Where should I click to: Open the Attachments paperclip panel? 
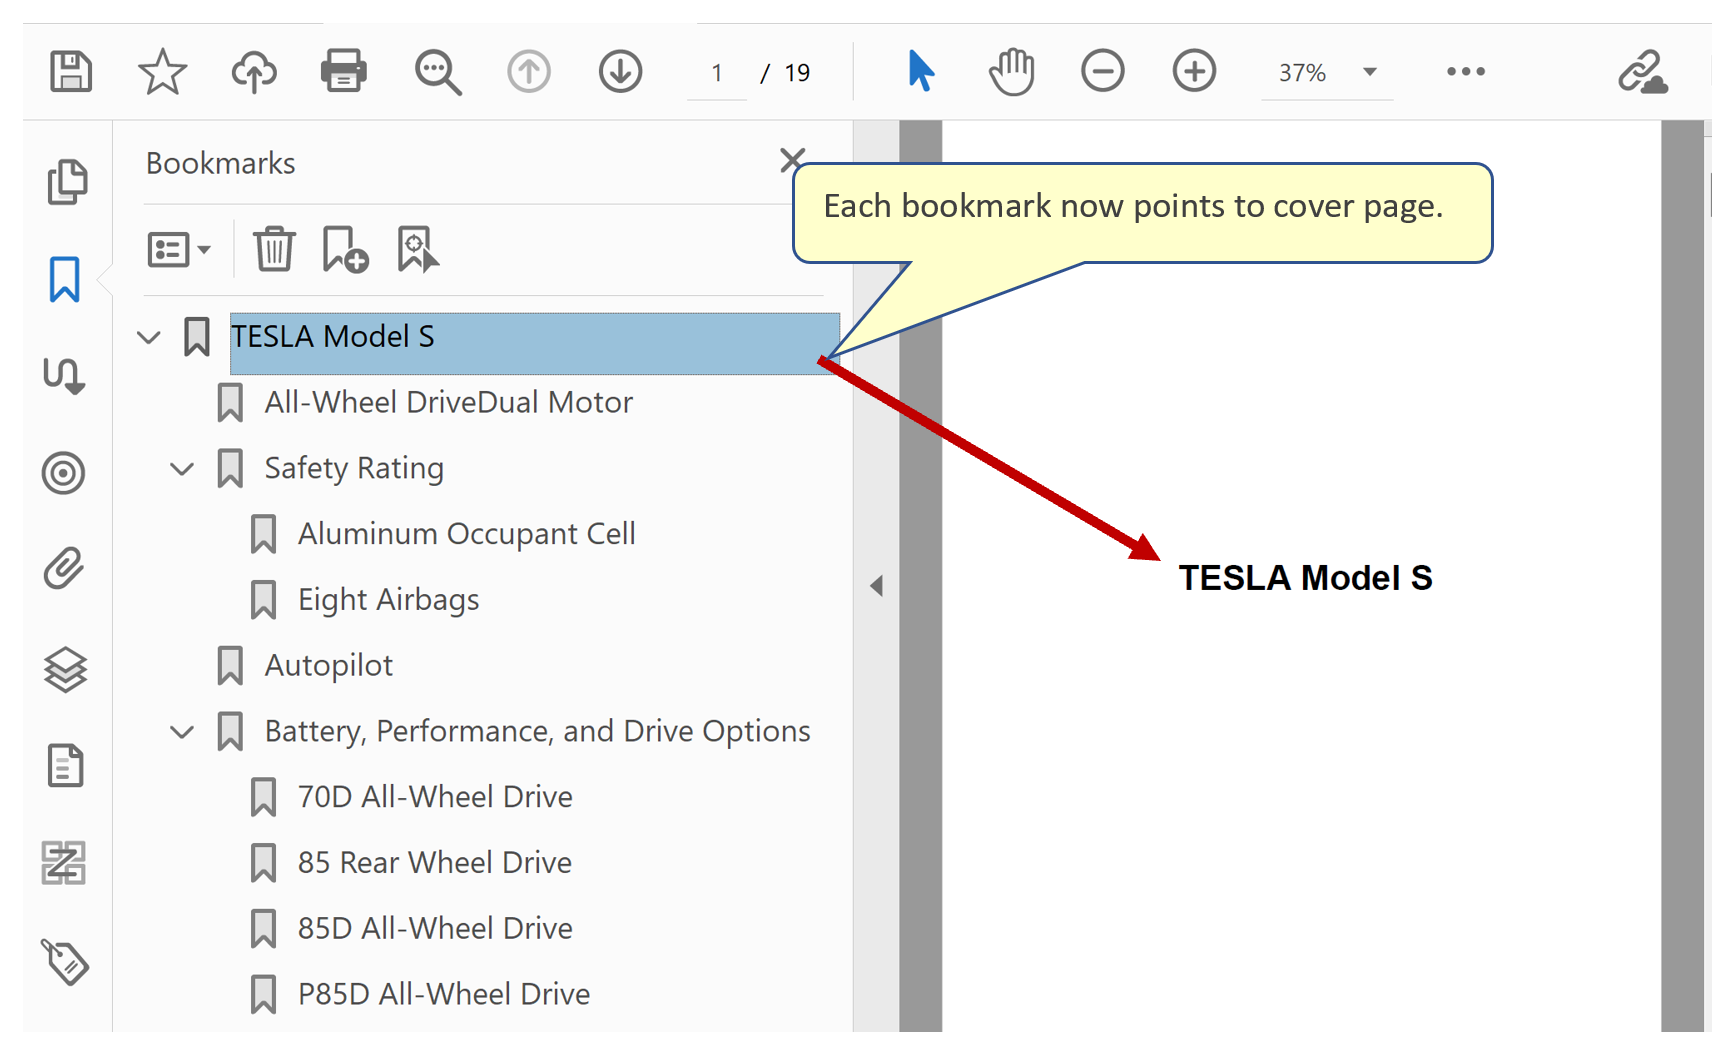tap(64, 569)
